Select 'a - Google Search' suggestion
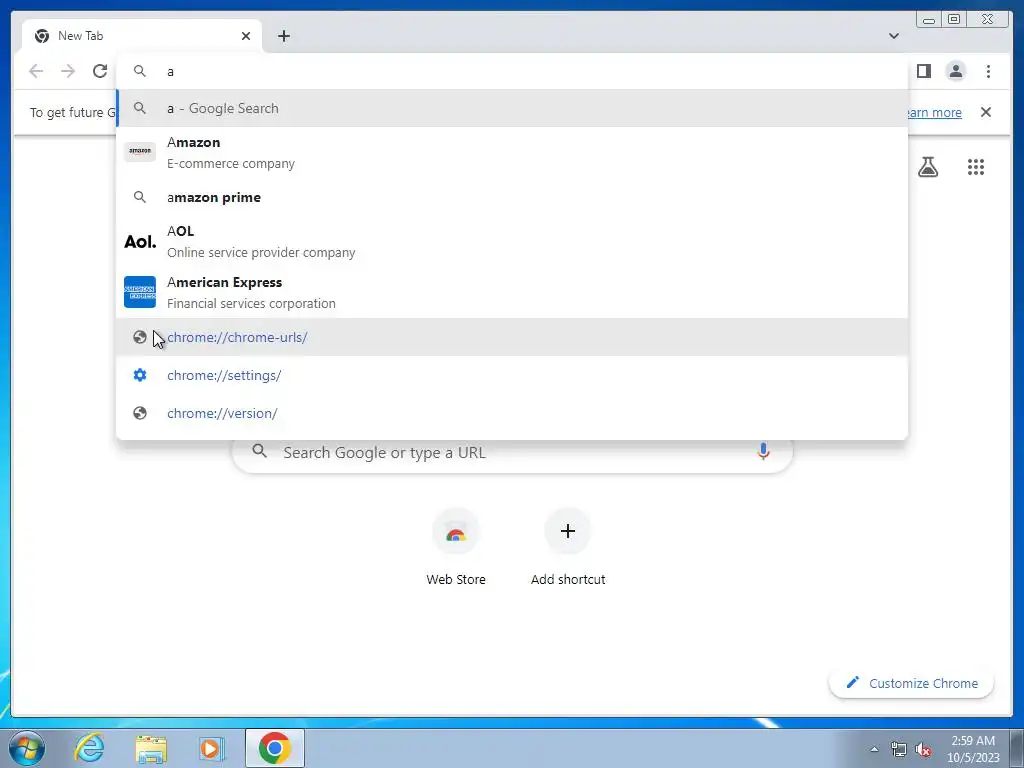The width and height of the screenshot is (1024, 768). (x=512, y=108)
